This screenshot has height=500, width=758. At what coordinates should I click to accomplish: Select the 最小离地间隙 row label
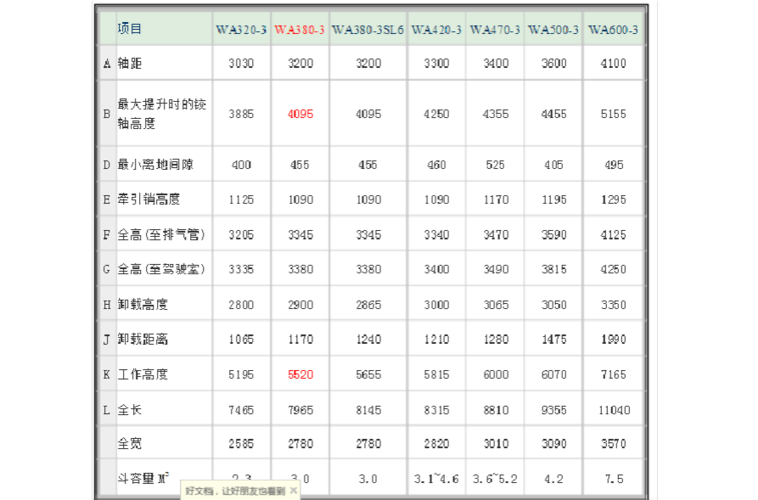pyautogui.click(x=150, y=164)
